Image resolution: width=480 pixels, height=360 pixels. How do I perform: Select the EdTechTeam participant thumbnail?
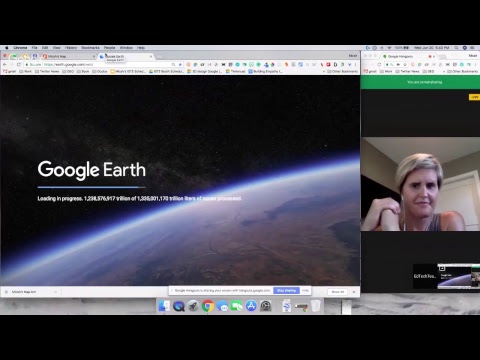point(425,276)
